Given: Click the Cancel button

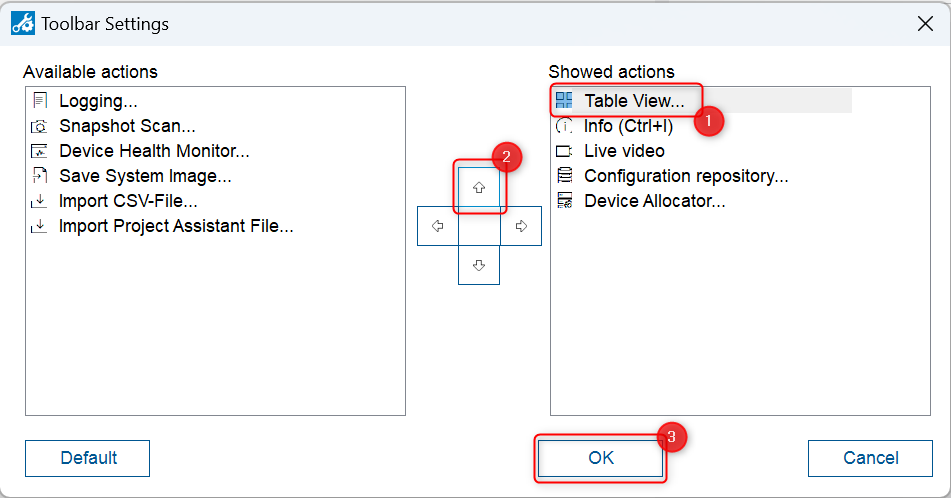Looking at the screenshot, I should tap(870, 458).
